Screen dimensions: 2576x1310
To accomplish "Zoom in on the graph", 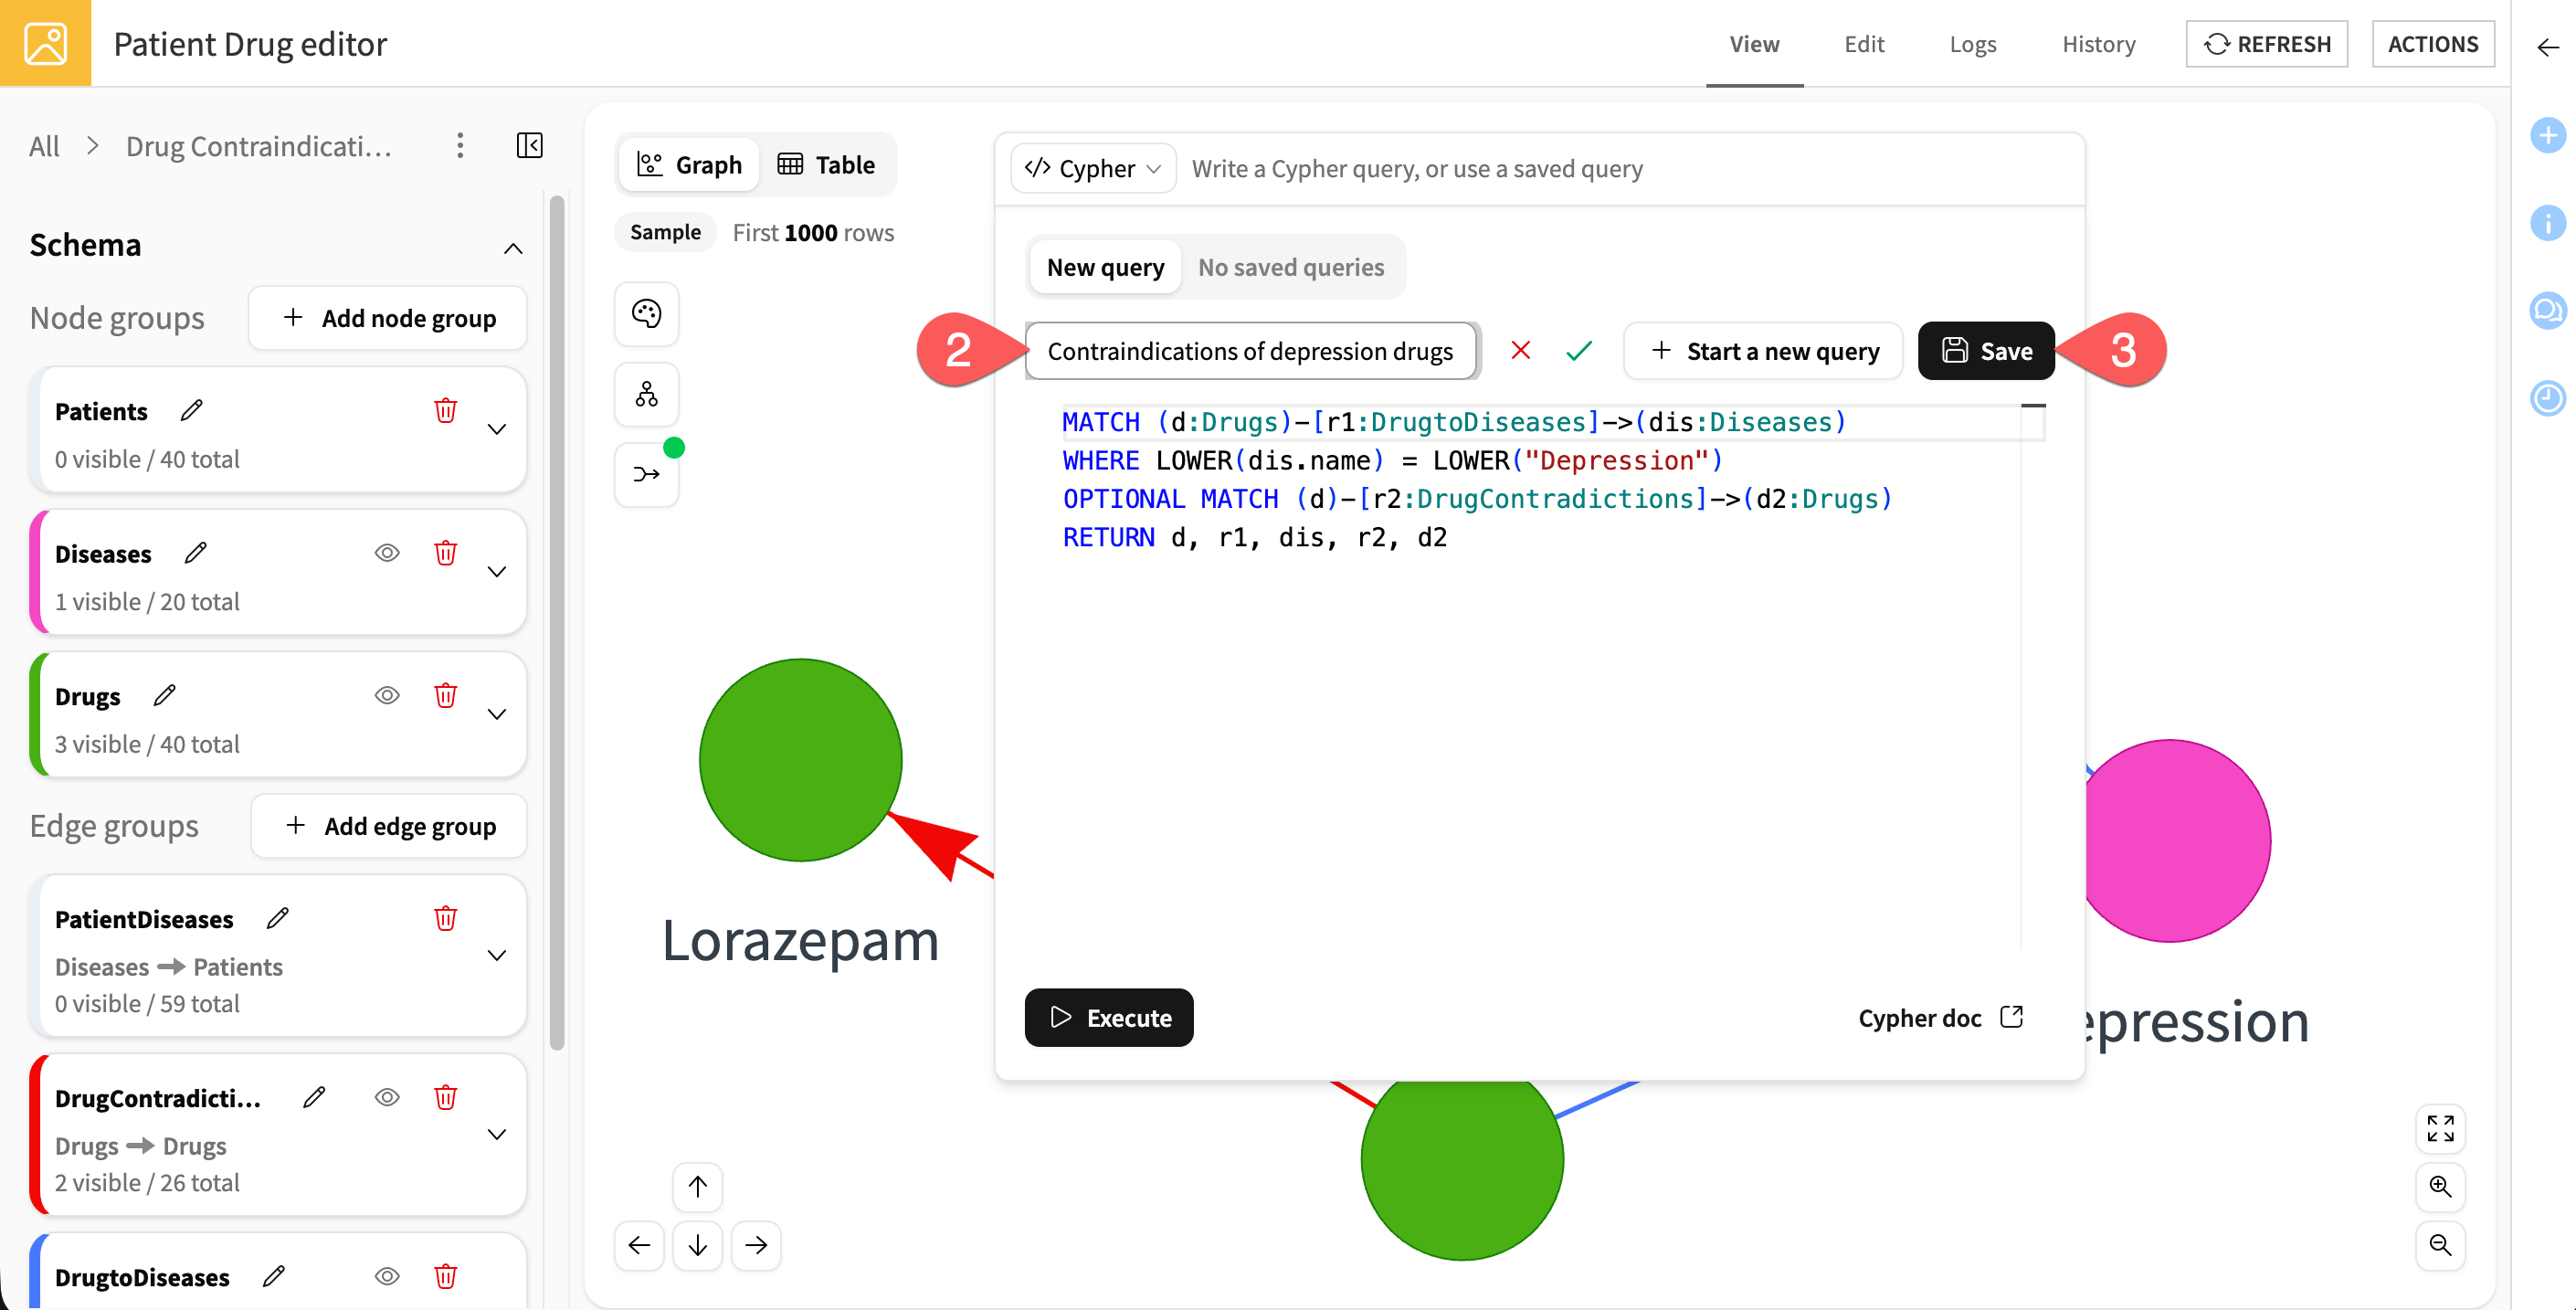I will coord(2441,1187).
